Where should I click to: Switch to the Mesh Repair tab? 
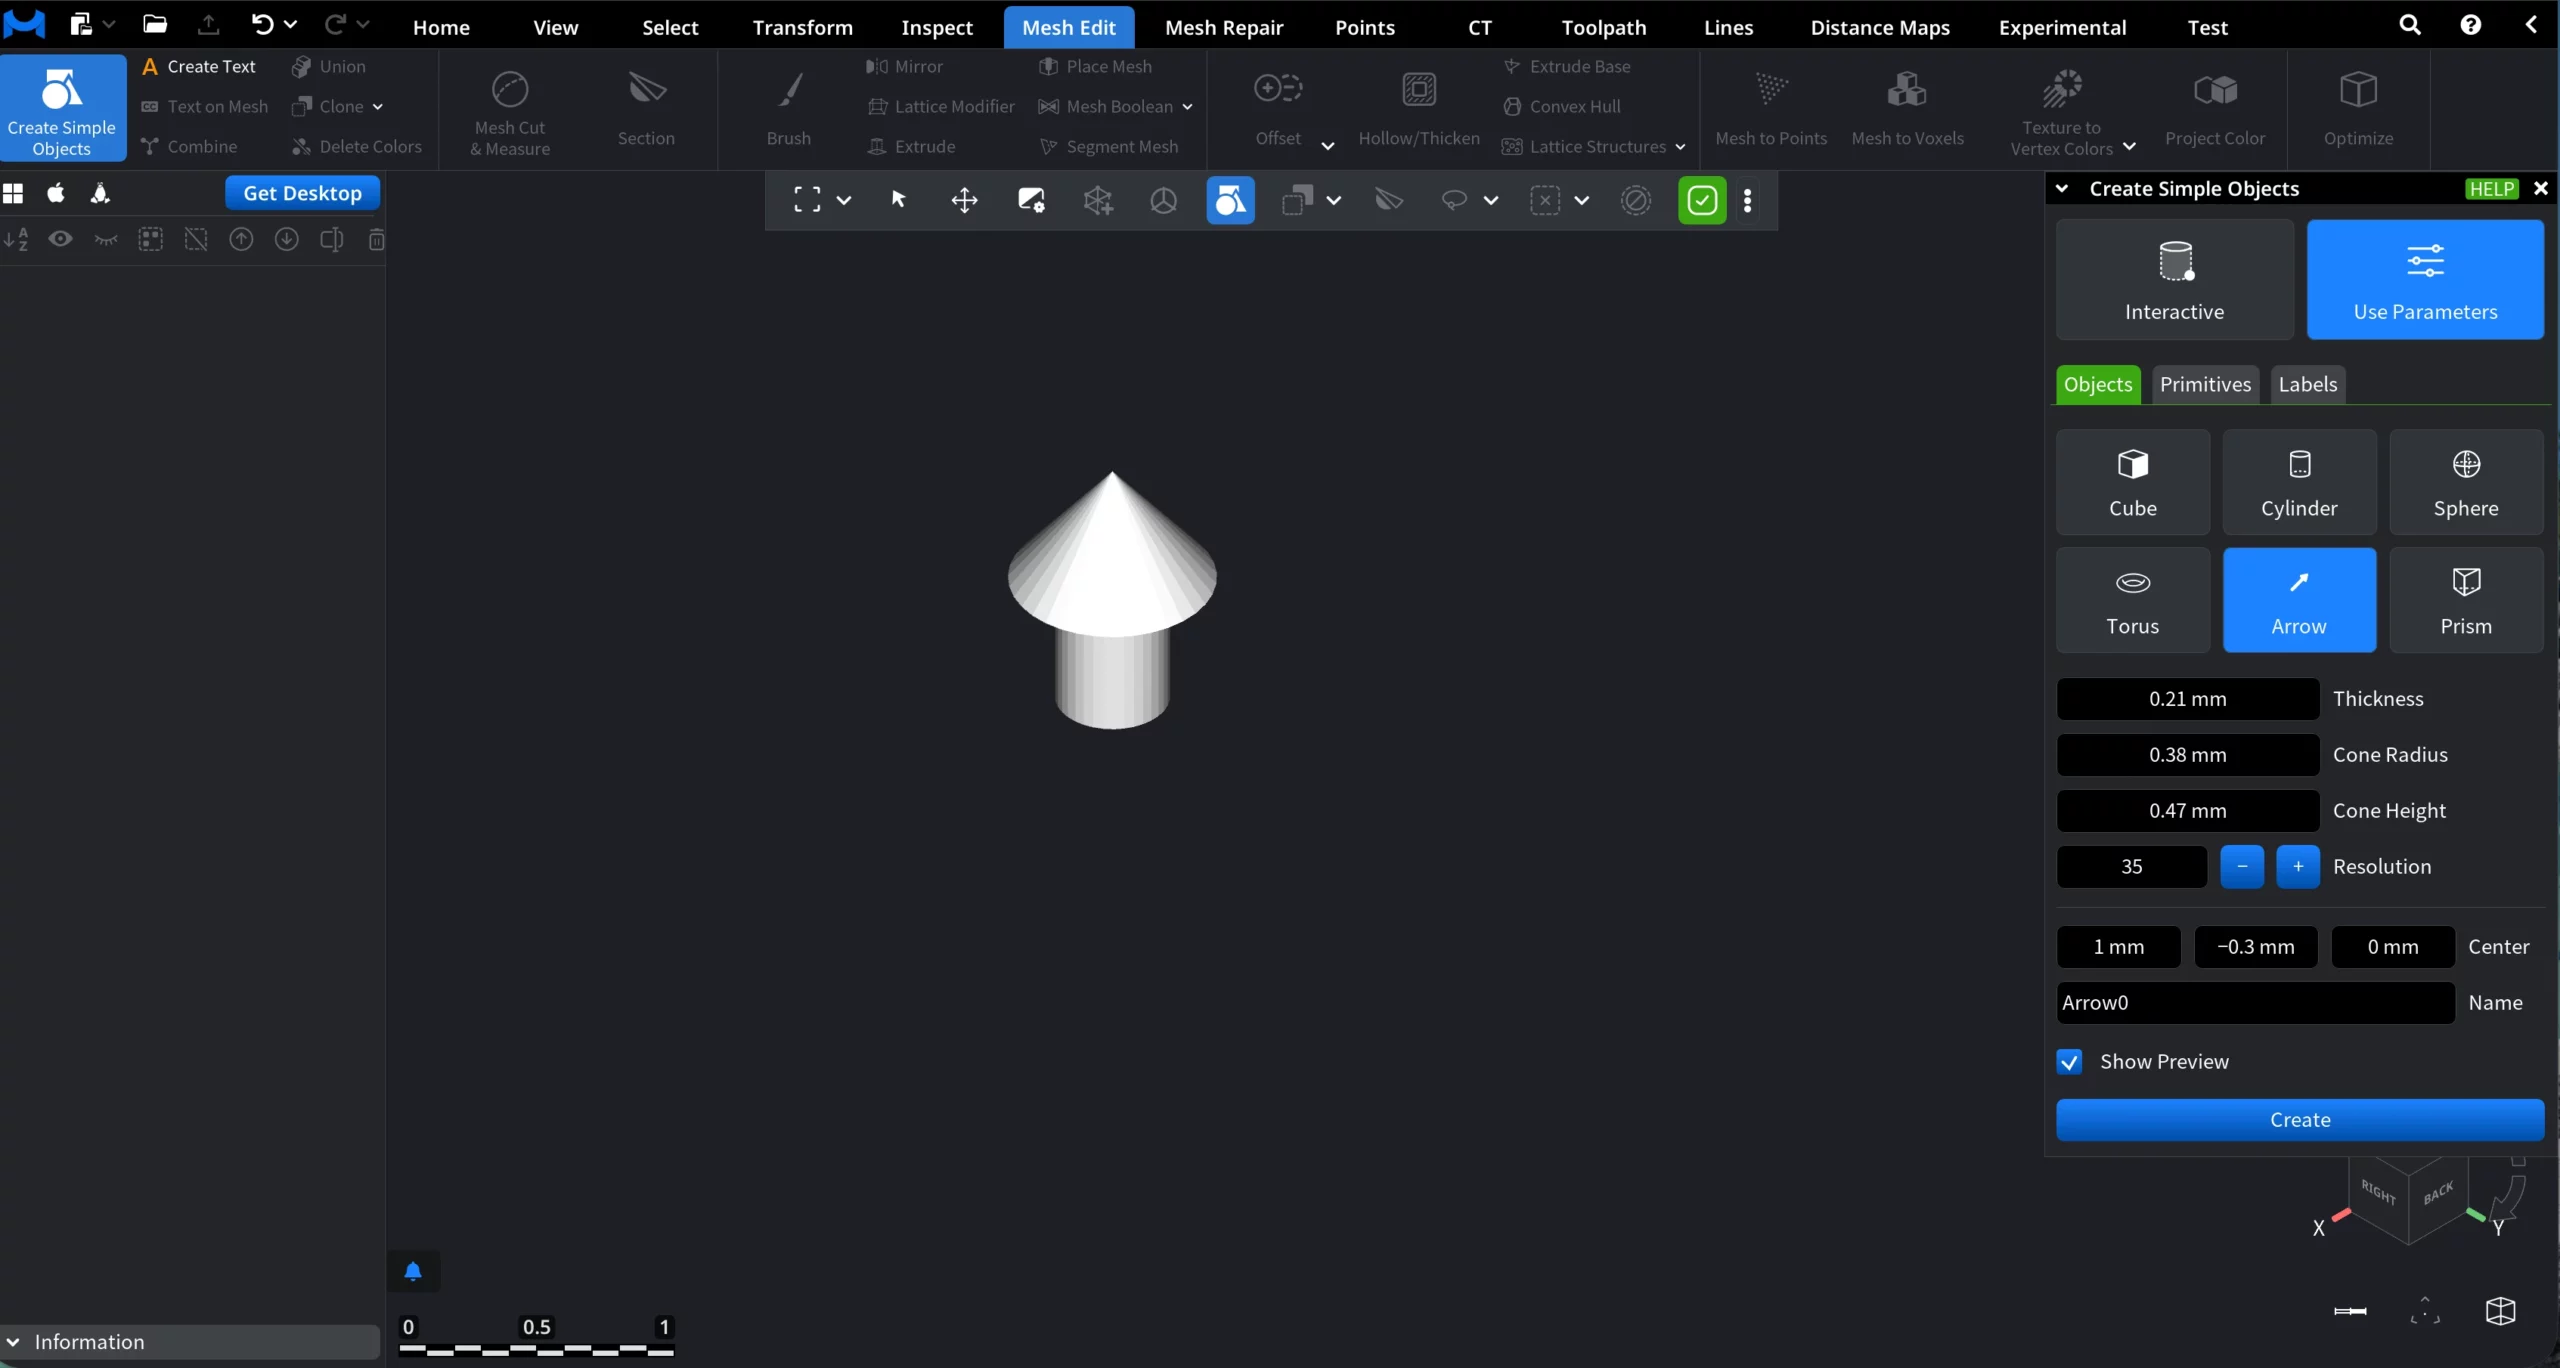(1224, 27)
